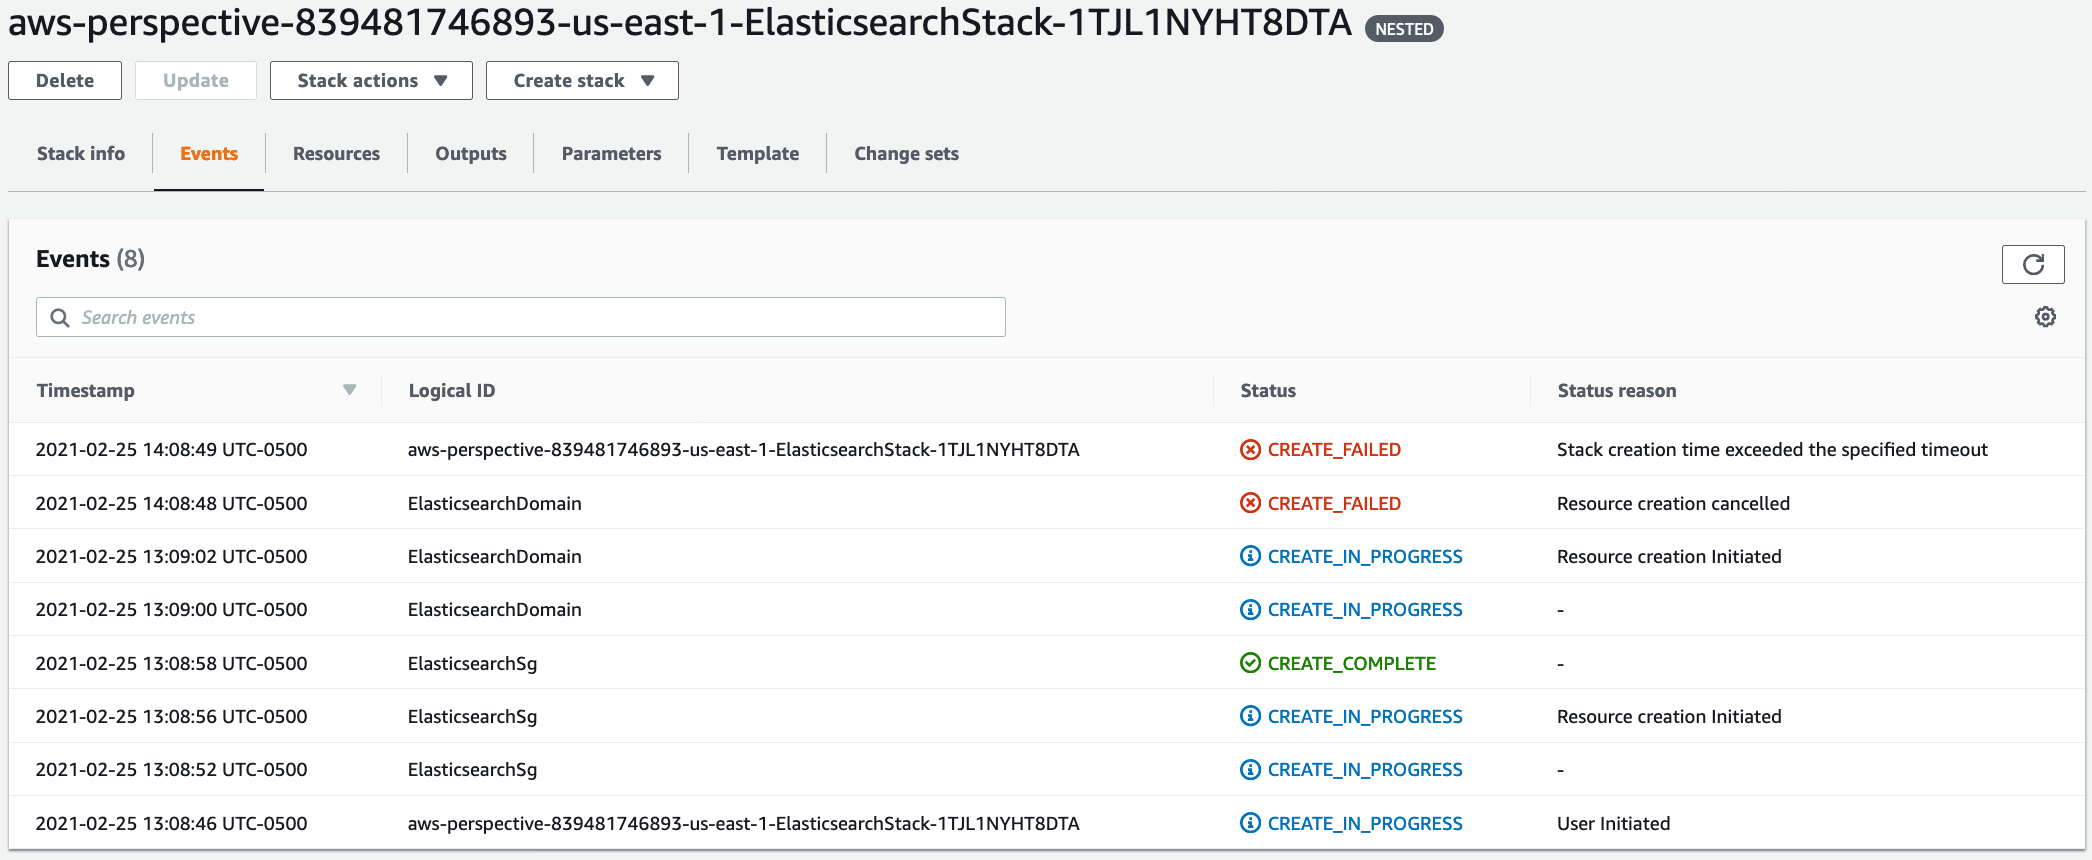This screenshot has height=860, width=2092.
Task: Click the 'Resource creation cancelled' reason
Action: (x=1673, y=503)
